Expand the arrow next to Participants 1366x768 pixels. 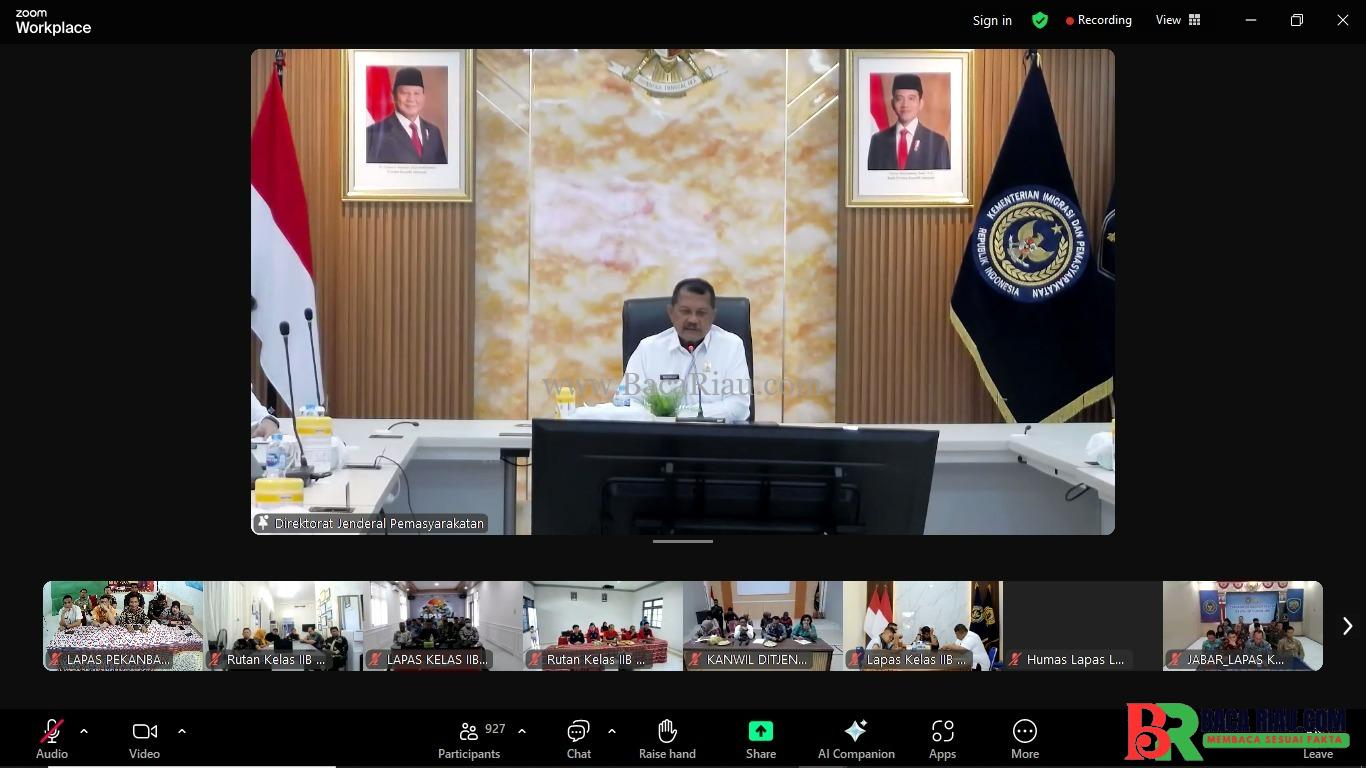[x=522, y=731]
